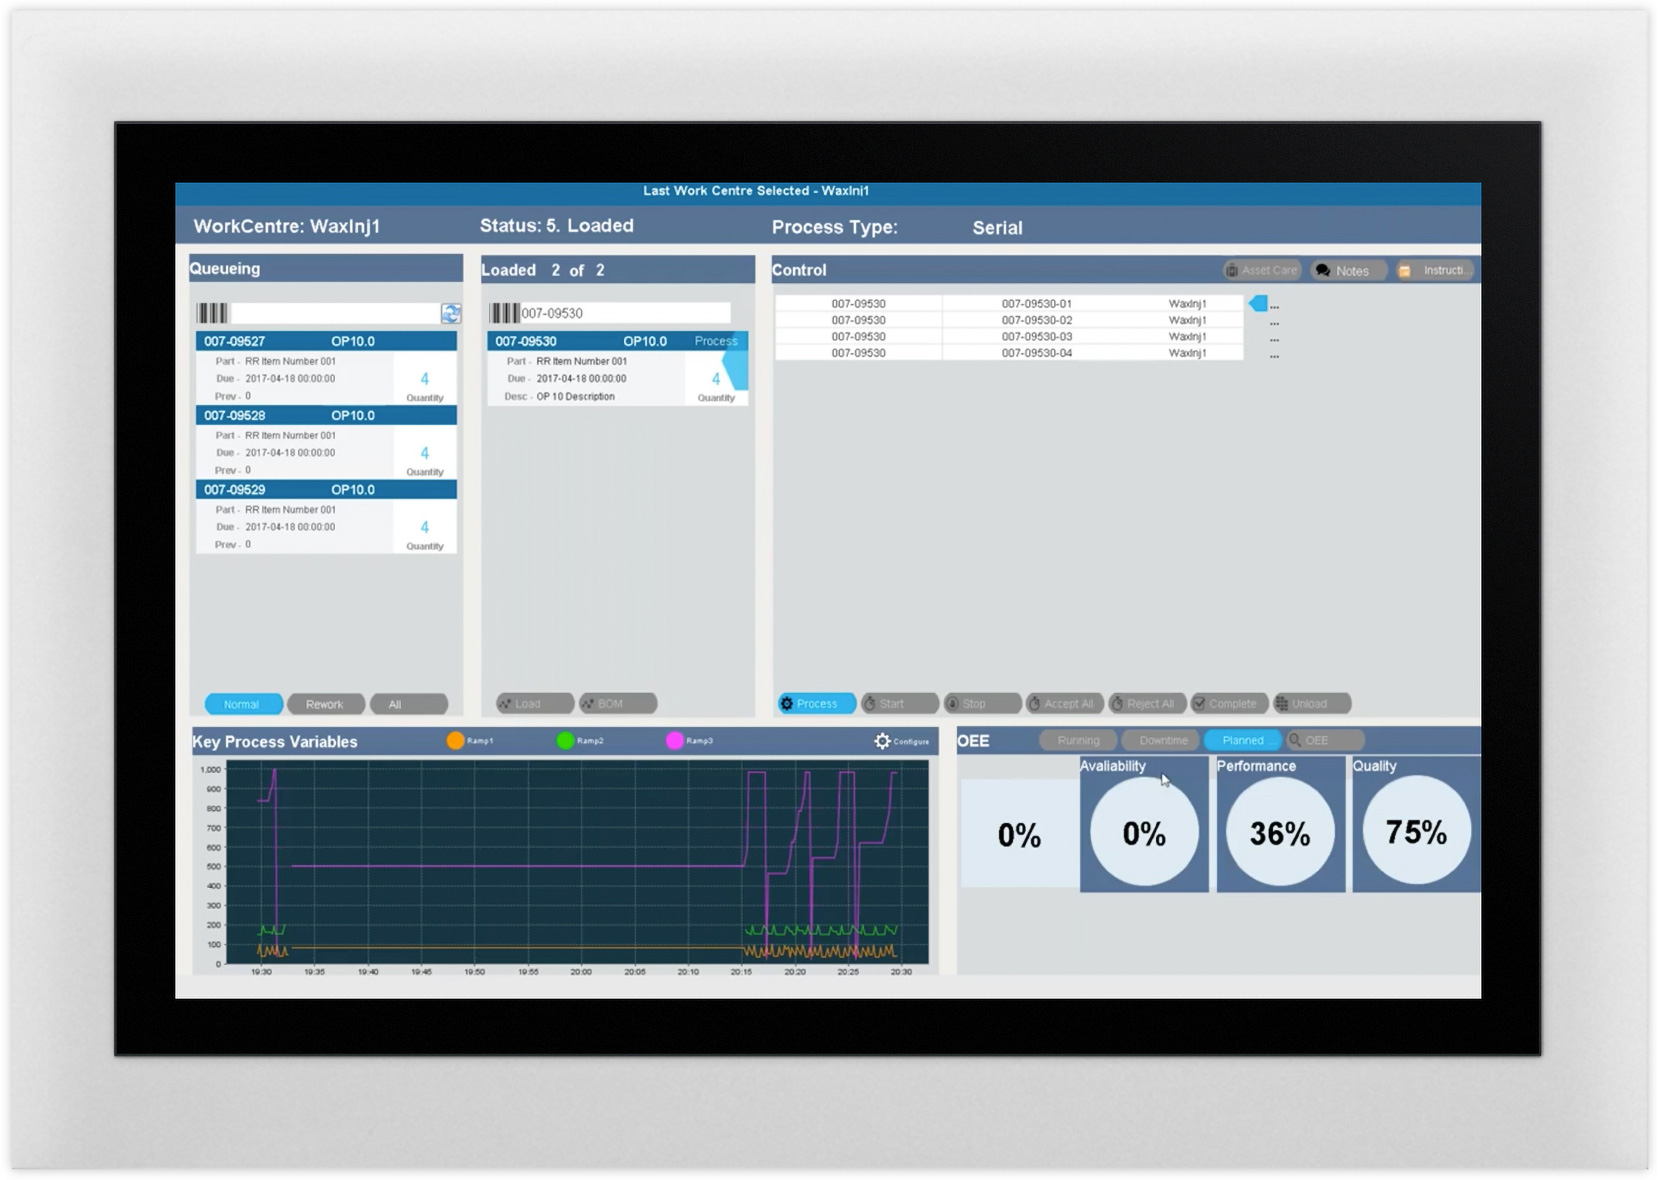Show All items in the queue
Screen dimensions: 1658x1180
pos(408,704)
